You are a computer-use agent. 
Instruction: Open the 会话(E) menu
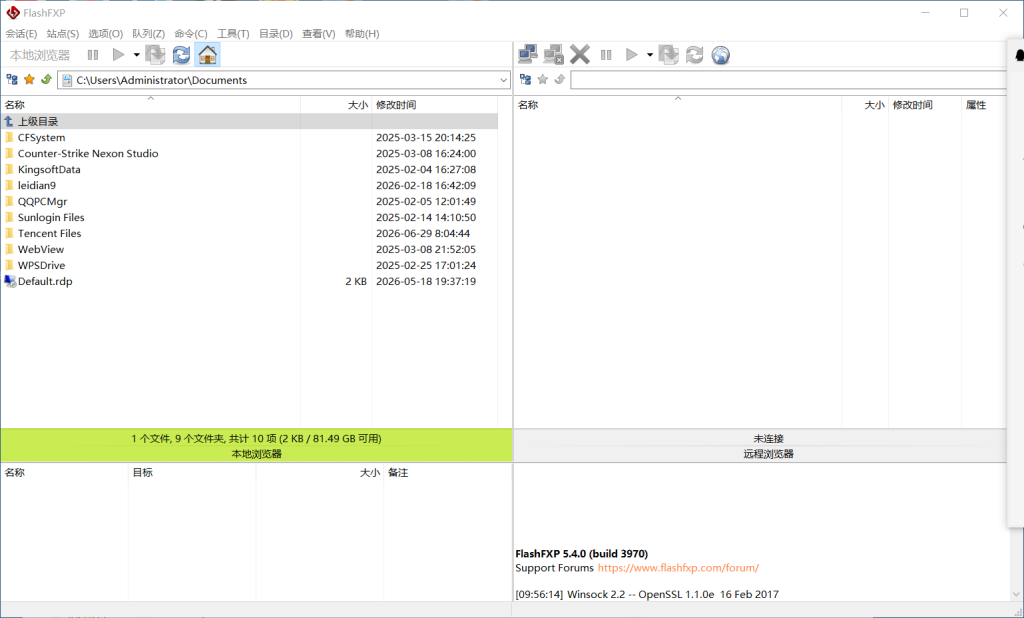(x=22, y=34)
